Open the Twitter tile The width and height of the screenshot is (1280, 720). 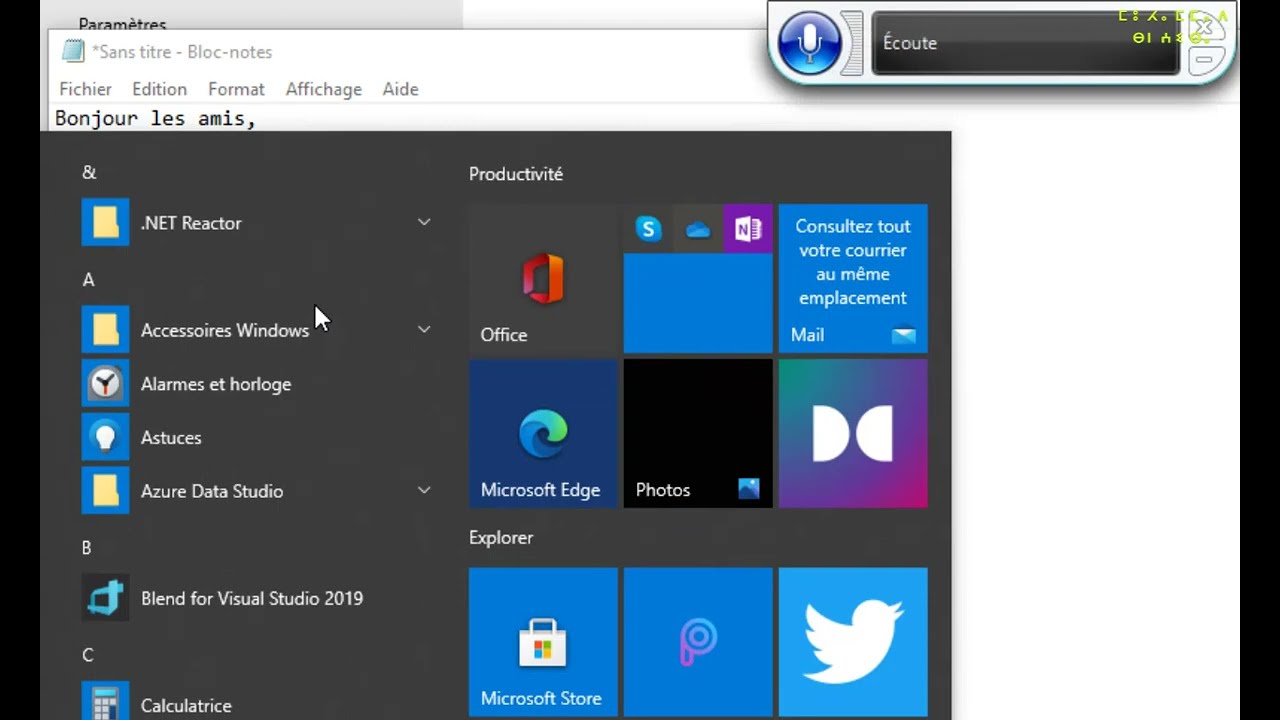pyautogui.click(x=853, y=642)
